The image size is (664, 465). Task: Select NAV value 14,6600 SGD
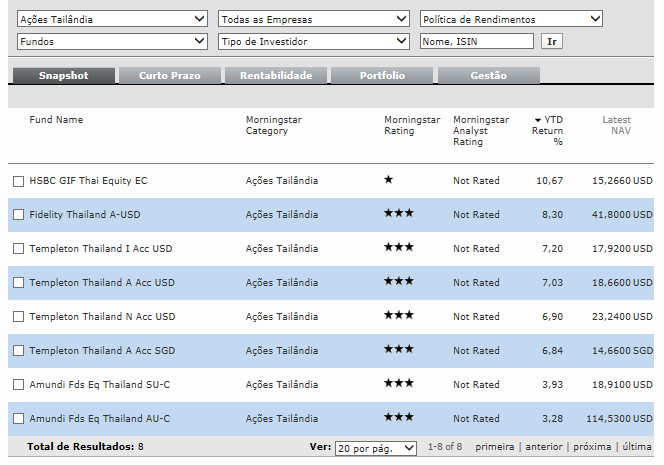pos(622,351)
